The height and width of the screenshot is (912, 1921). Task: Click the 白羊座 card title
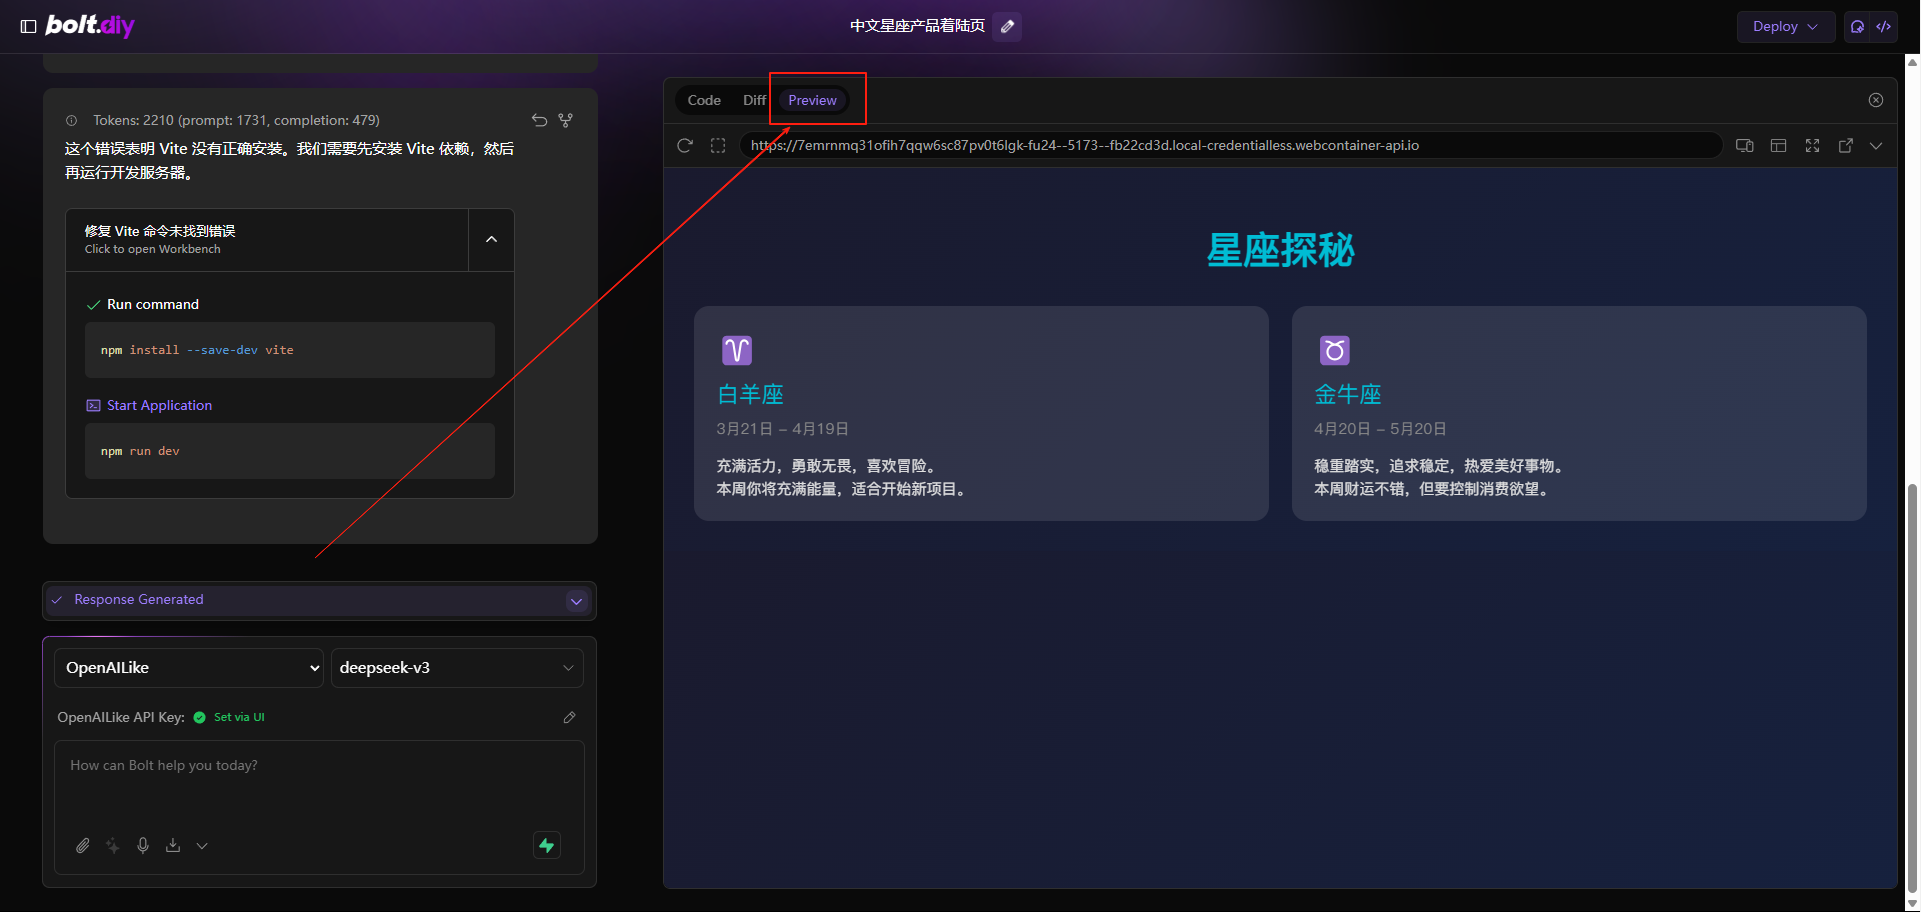(750, 394)
